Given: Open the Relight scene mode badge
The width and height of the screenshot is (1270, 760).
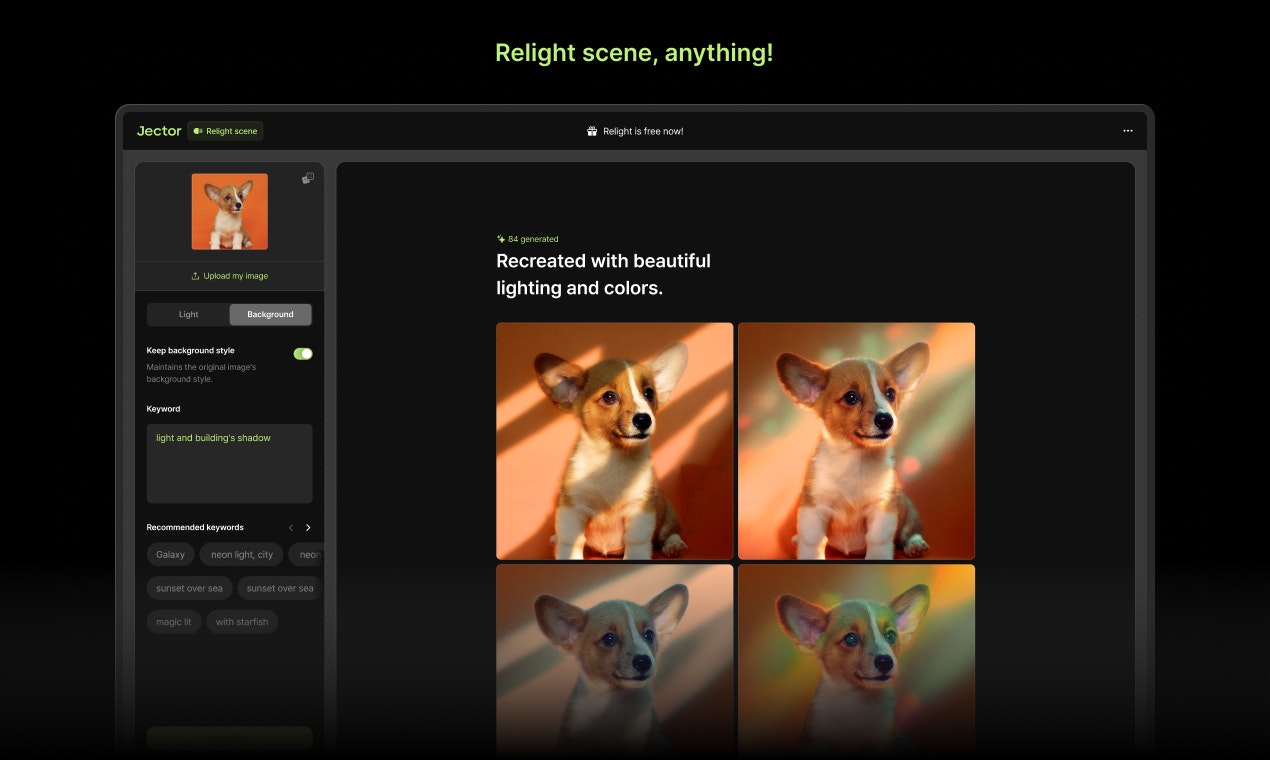Looking at the screenshot, I should click(x=225, y=131).
